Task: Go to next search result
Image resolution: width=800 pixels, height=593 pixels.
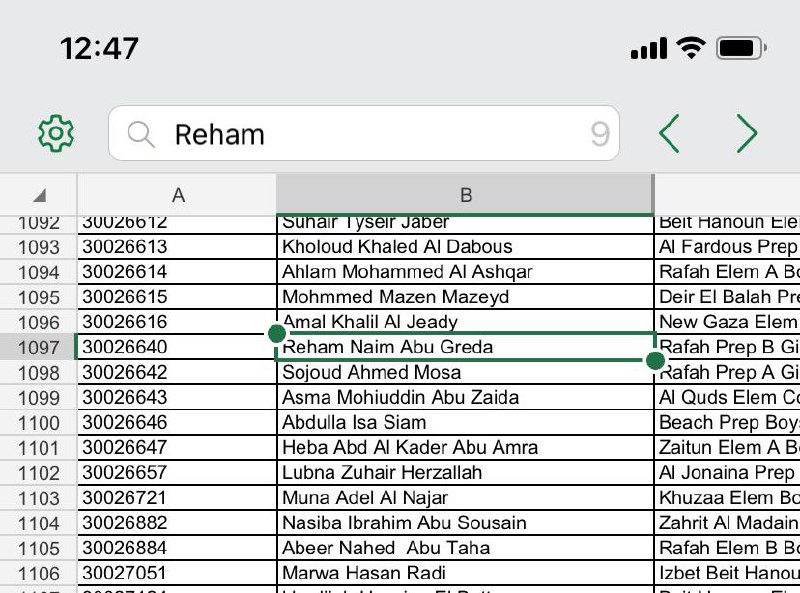Action: point(746,133)
